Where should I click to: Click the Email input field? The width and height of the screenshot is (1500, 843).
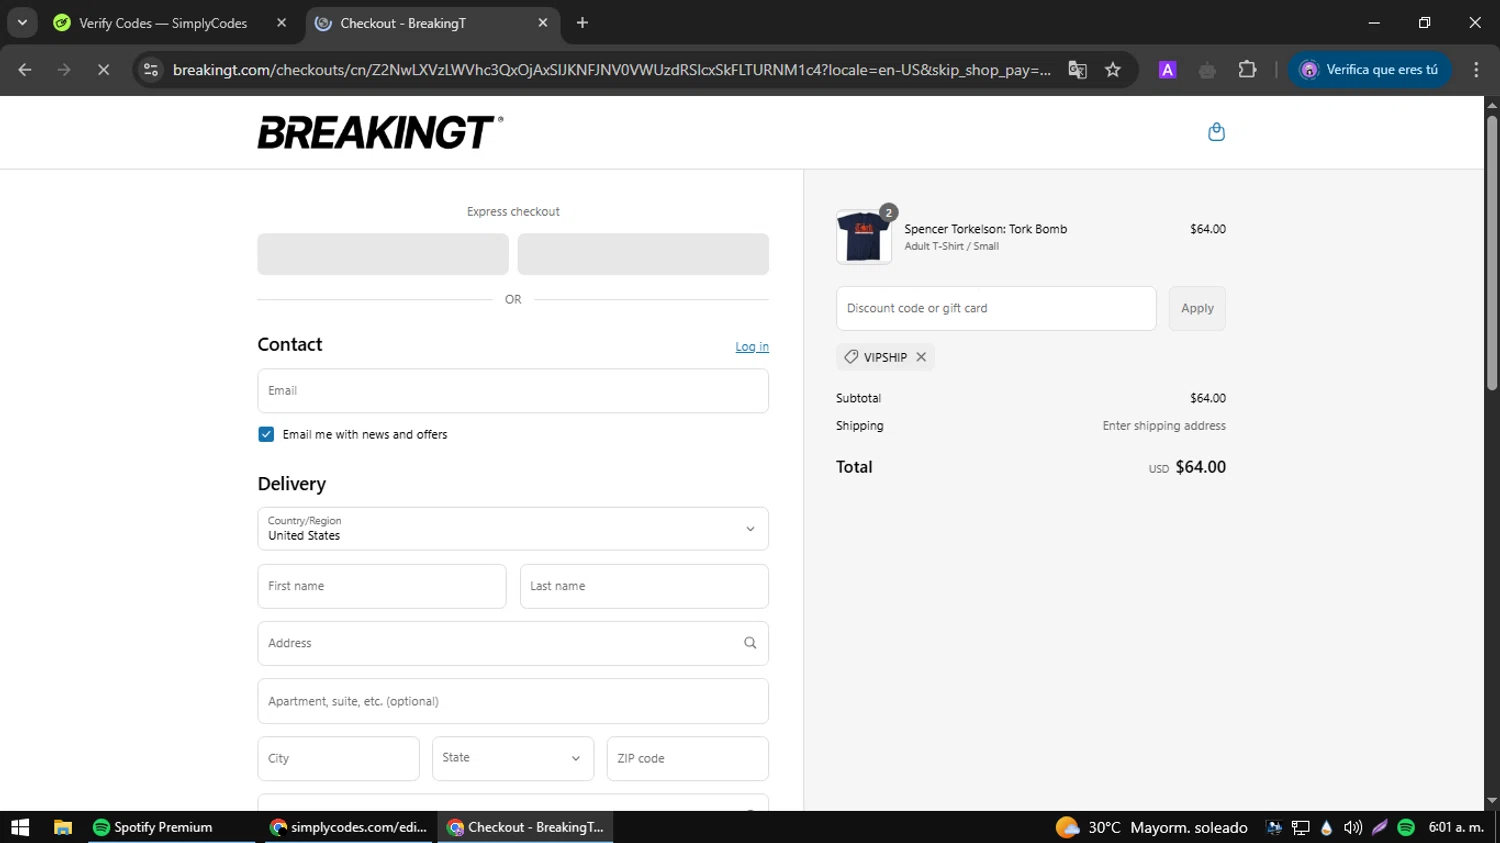tap(513, 391)
